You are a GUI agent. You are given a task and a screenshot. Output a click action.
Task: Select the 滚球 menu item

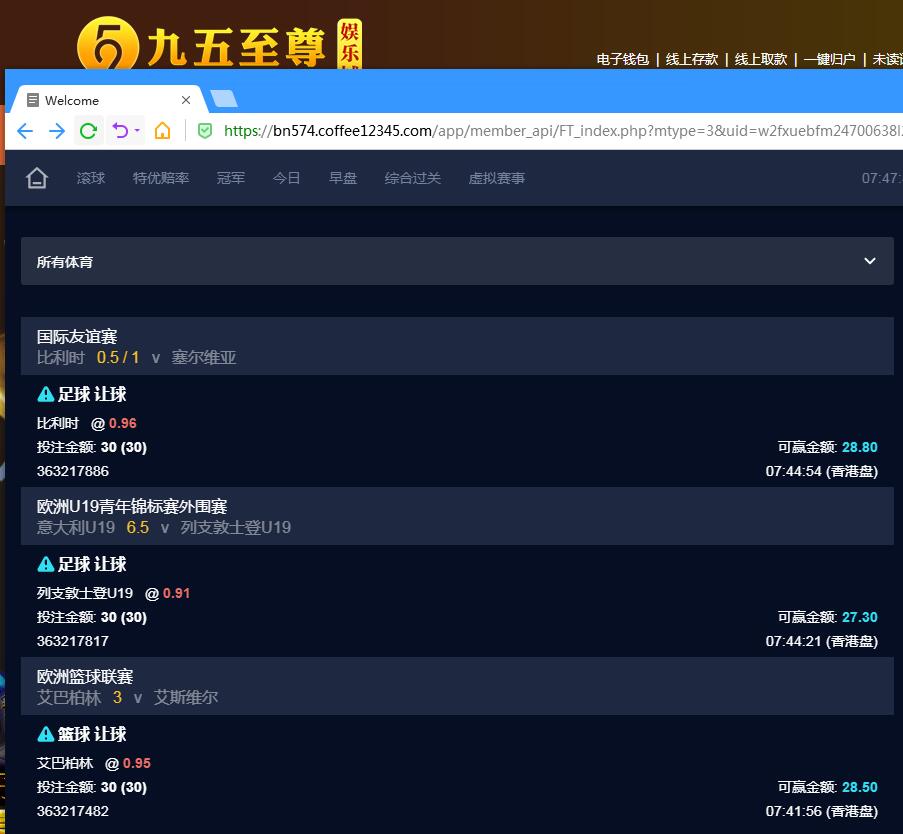(91, 178)
